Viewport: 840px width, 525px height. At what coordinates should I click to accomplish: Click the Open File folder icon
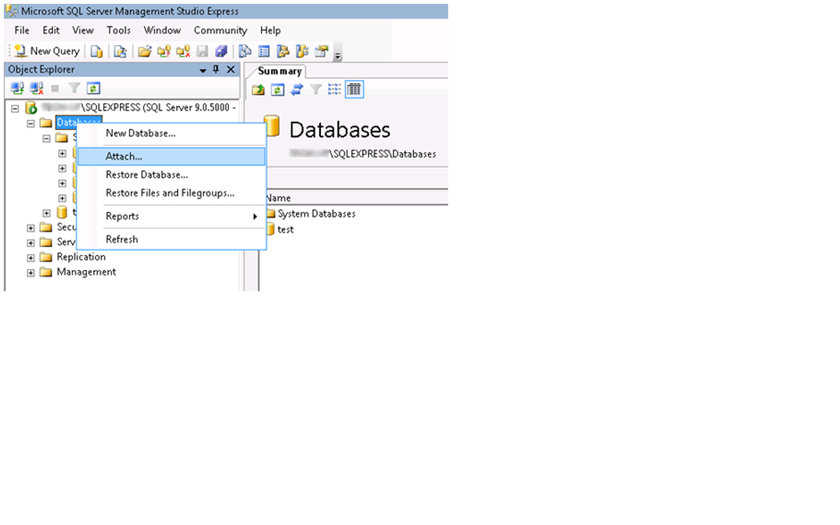click(144, 51)
